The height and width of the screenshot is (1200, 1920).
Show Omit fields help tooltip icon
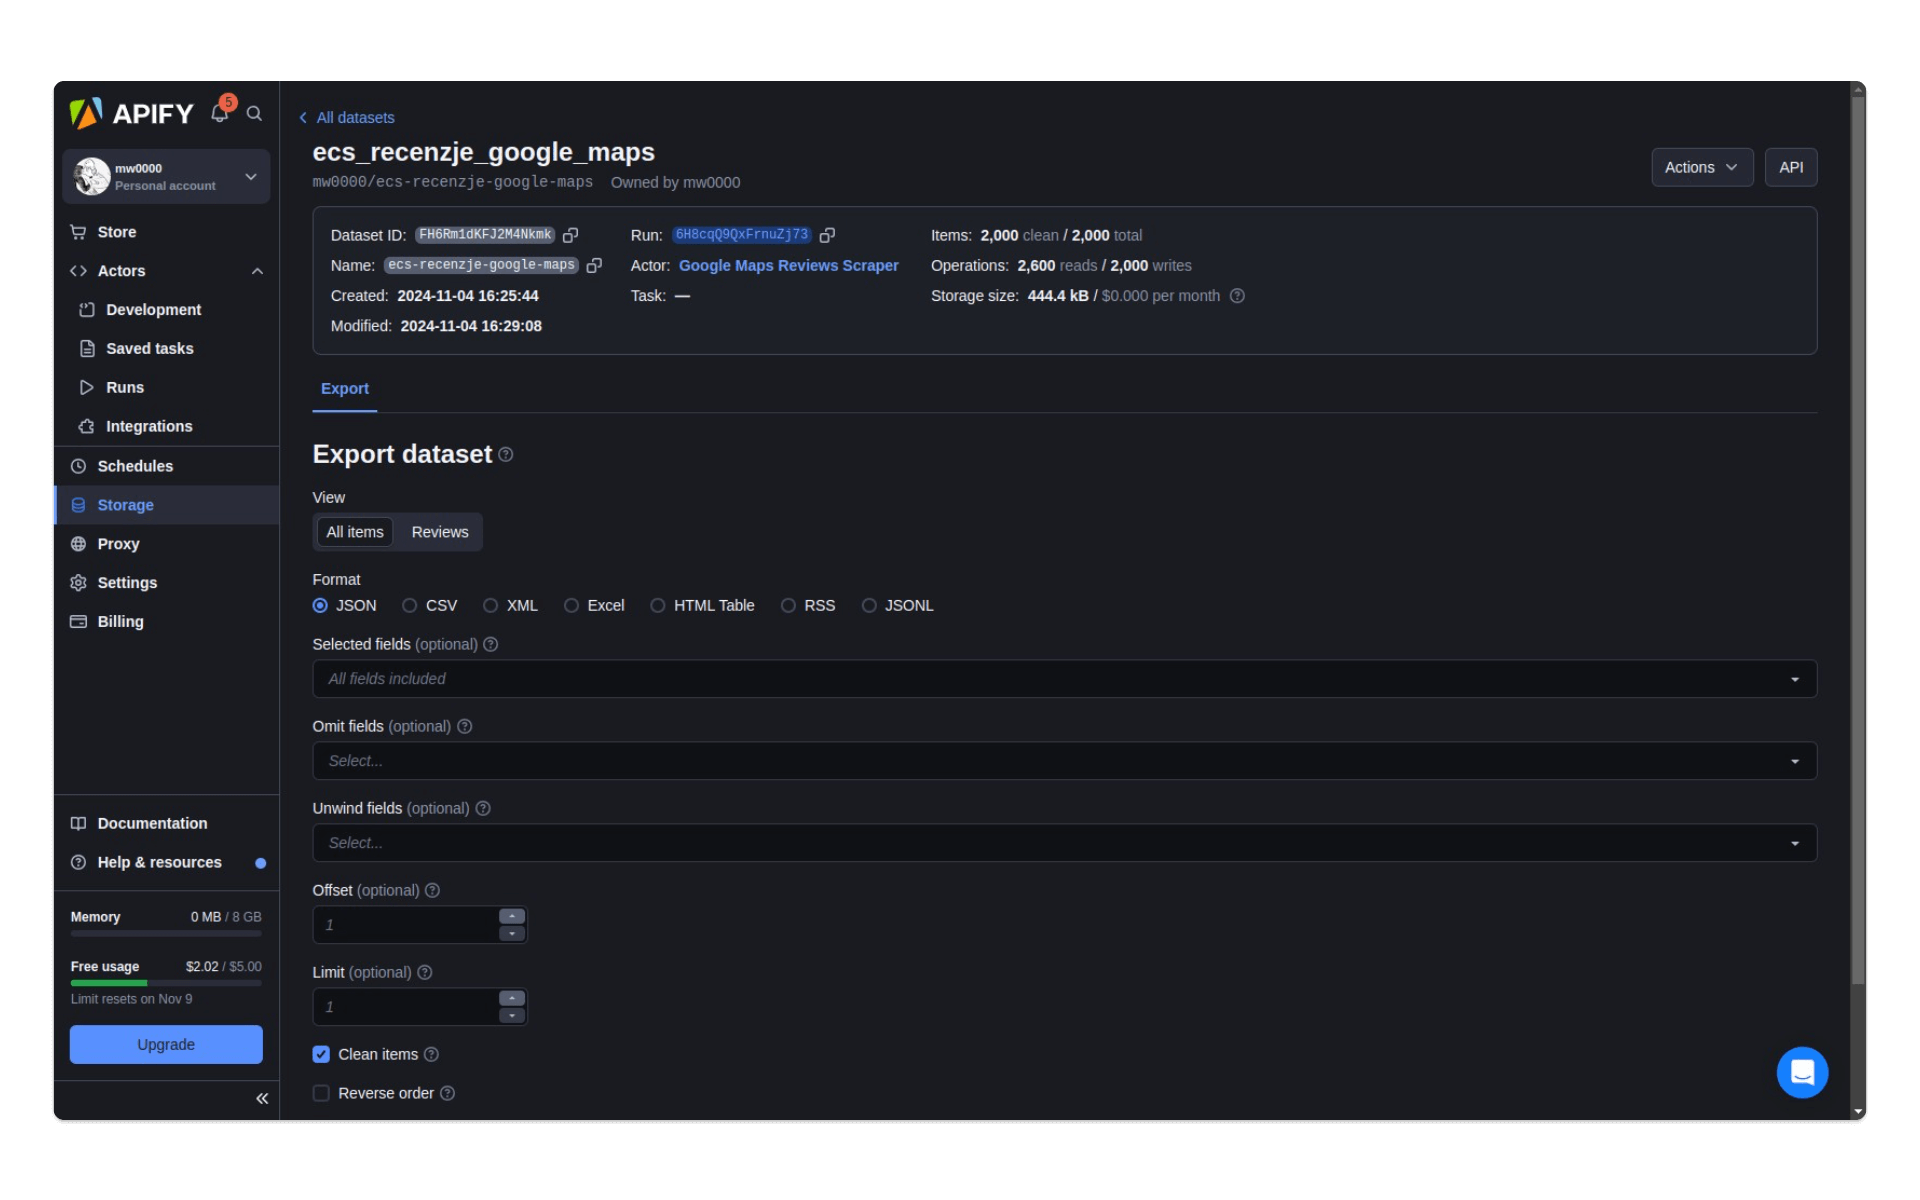click(x=465, y=727)
